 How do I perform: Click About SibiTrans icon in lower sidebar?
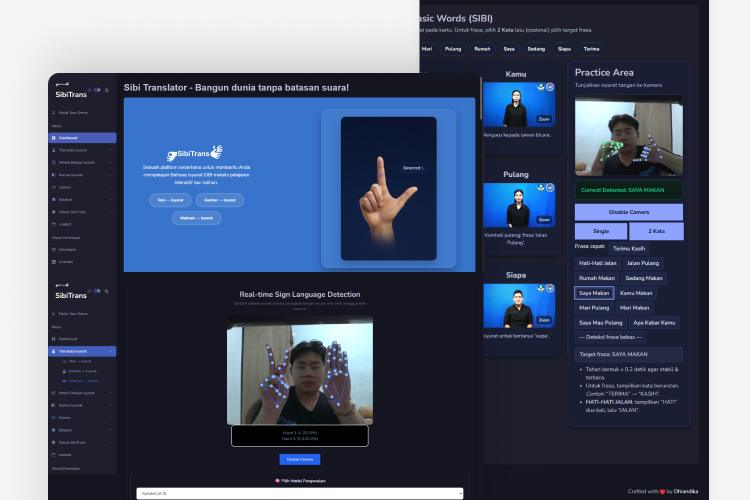(x=54, y=443)
